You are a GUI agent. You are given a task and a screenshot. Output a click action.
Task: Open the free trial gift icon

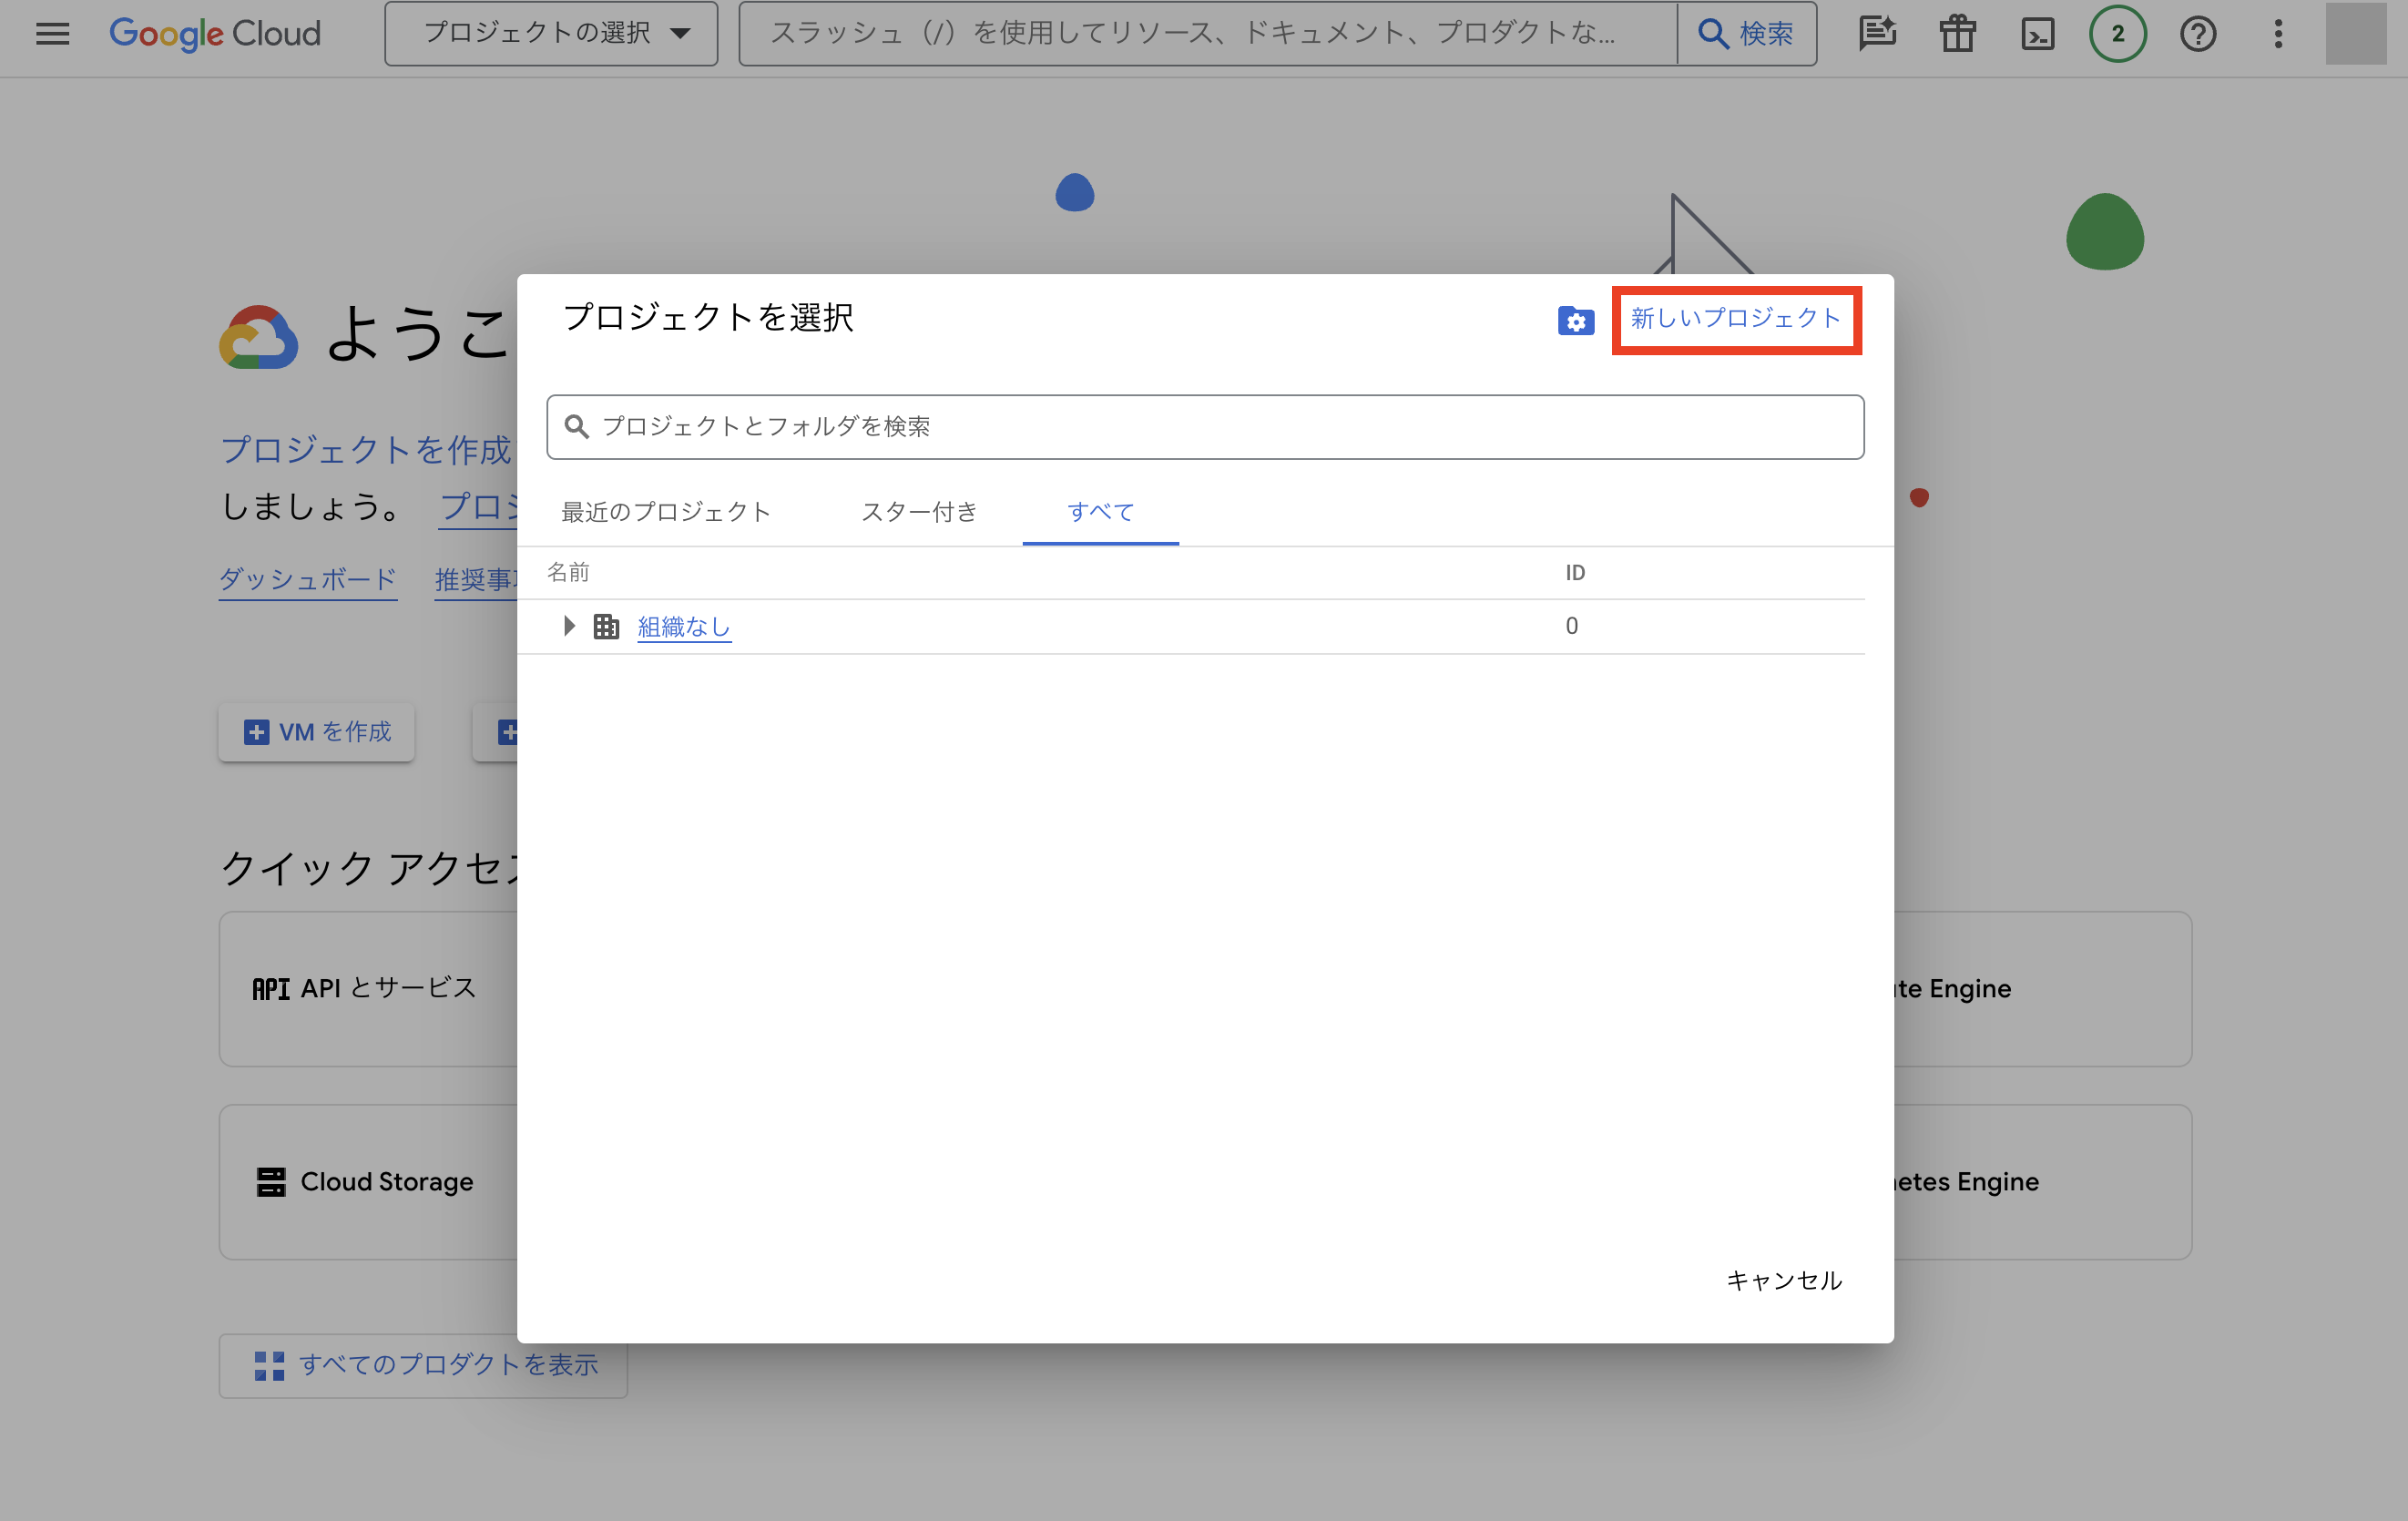[1957, 34]
